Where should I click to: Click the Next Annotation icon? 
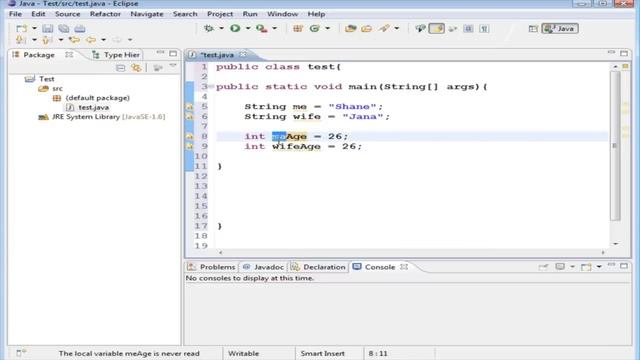point(20,40)
